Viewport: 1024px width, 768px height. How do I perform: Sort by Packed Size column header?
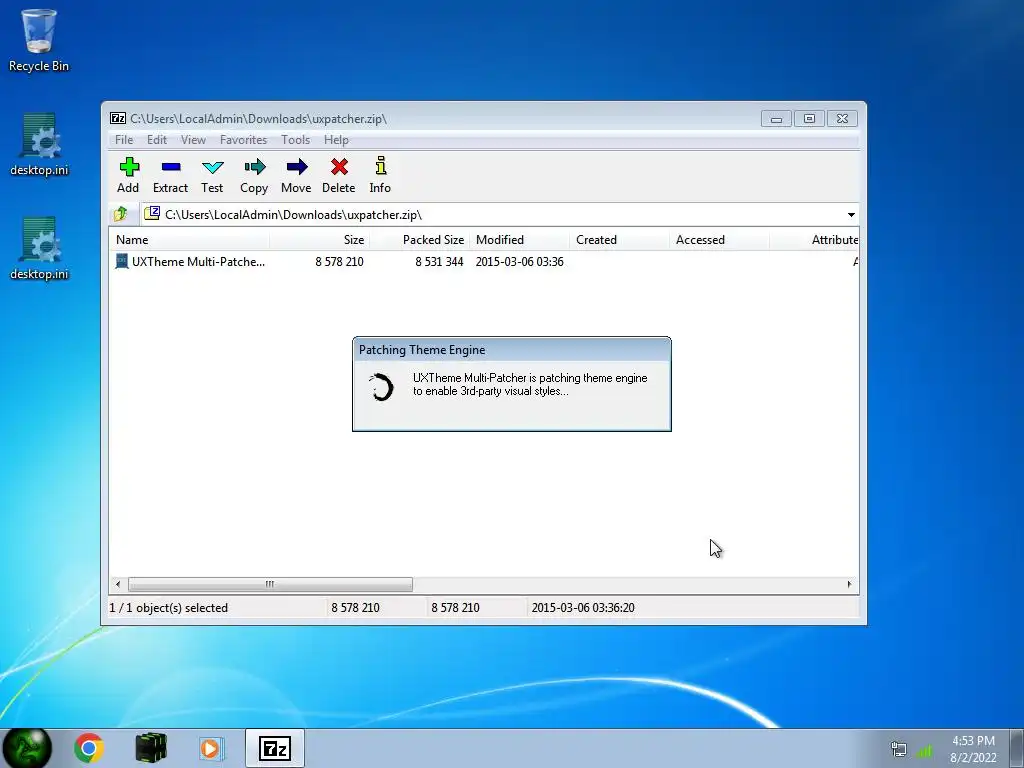click(420, 240)
